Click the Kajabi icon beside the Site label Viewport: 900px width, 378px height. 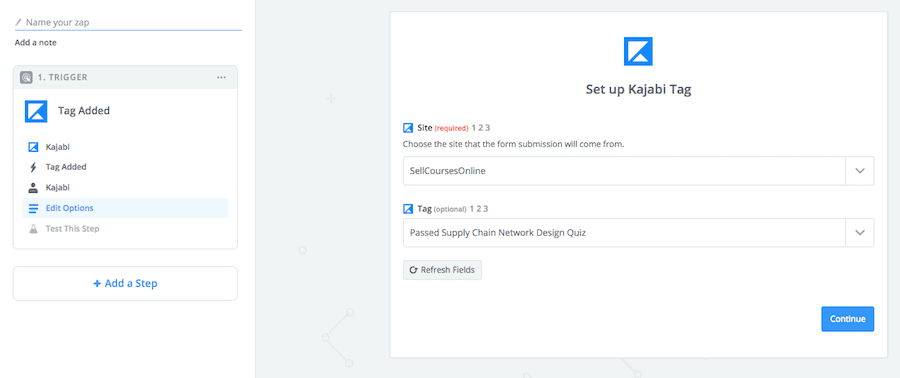click(408, 128)
